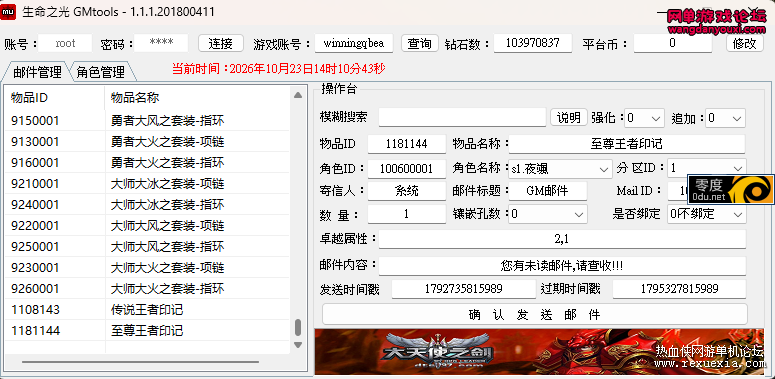Click the 说明 help button
The height and width of the screenshot is (379, 775).
click(569, 118)
